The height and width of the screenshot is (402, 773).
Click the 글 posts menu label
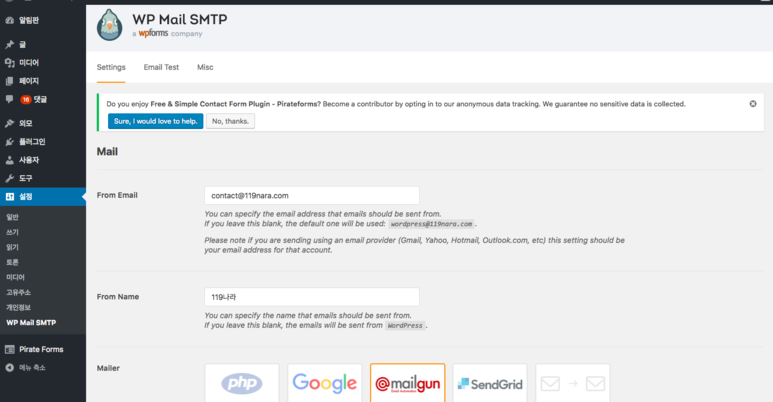[x=22, y=44]
